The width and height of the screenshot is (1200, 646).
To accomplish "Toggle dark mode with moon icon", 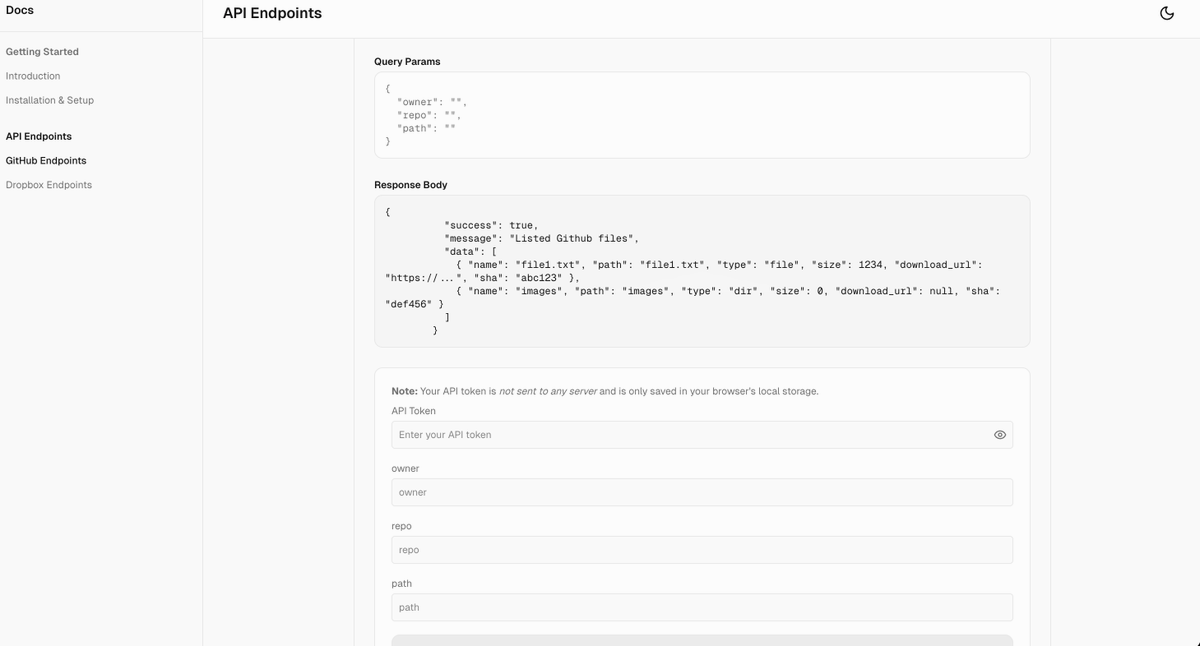I will [x=1166, y=13].
